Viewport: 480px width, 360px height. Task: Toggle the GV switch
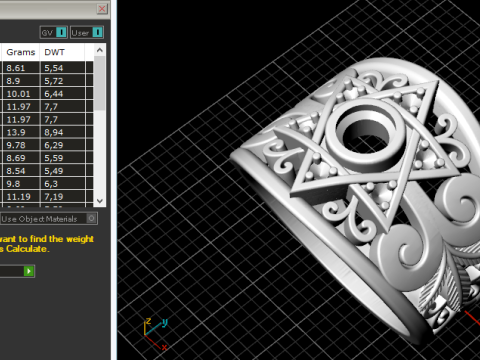coord(54,32)
